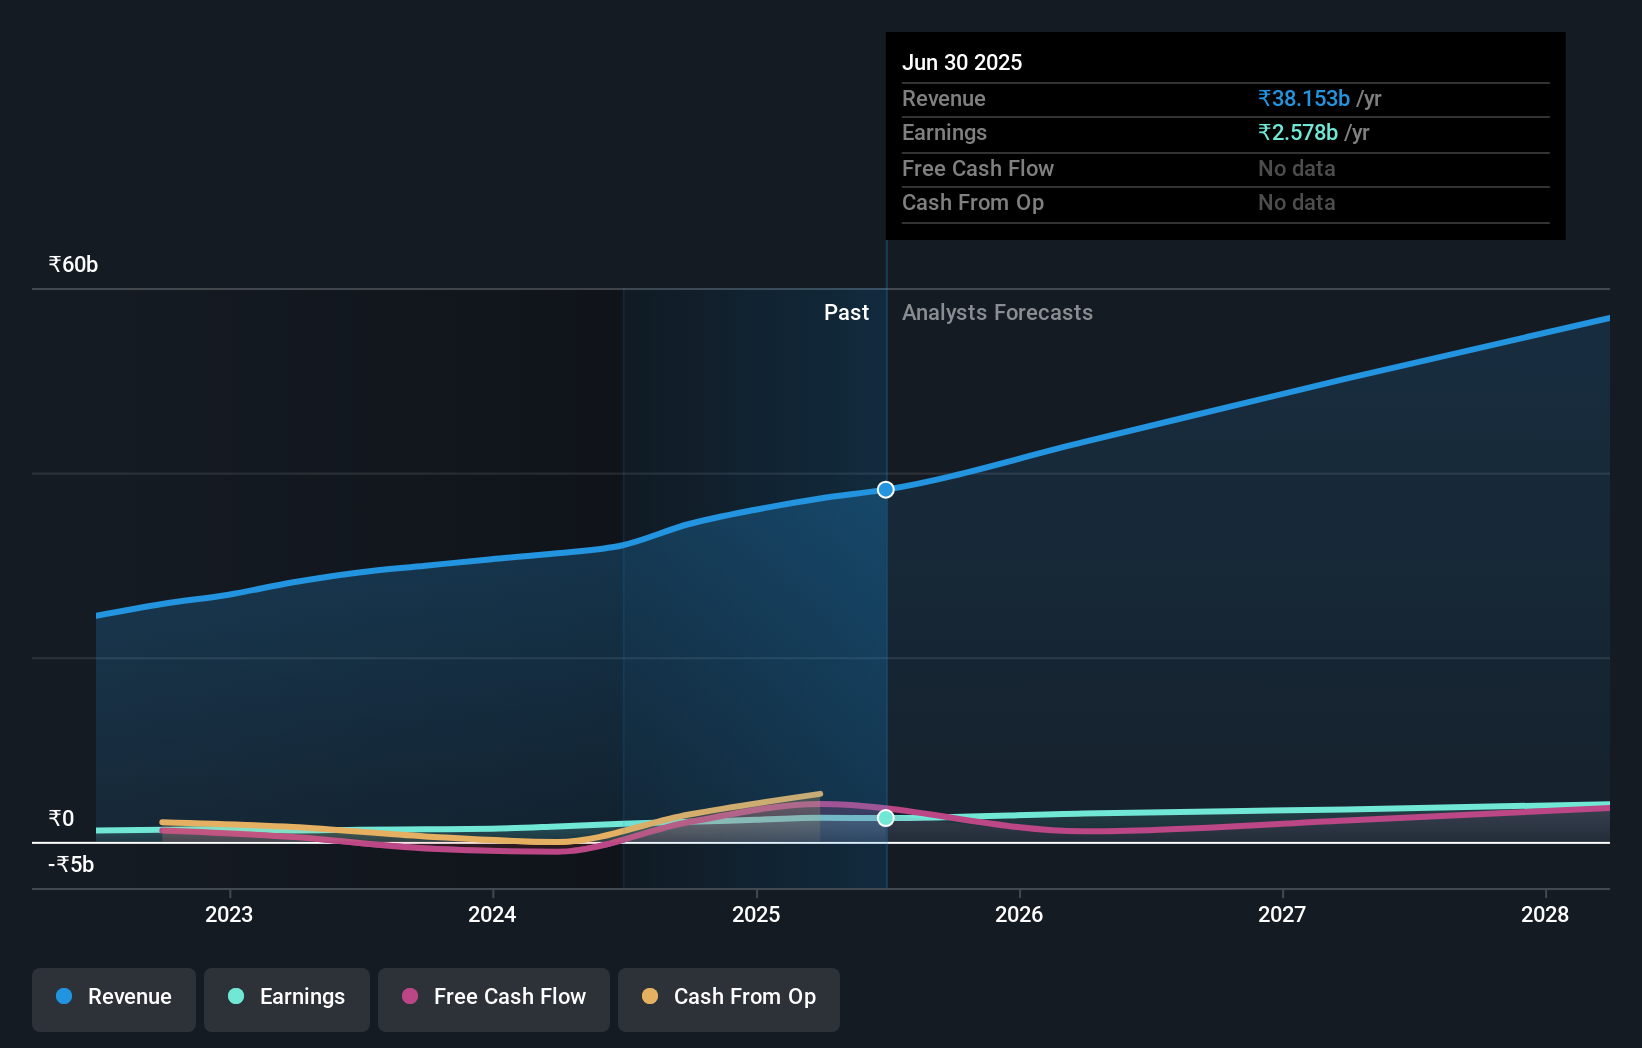1642x1048 pixels.
Task: Click the ₹0 y-axis label
Action: click(x=61, y=819)
